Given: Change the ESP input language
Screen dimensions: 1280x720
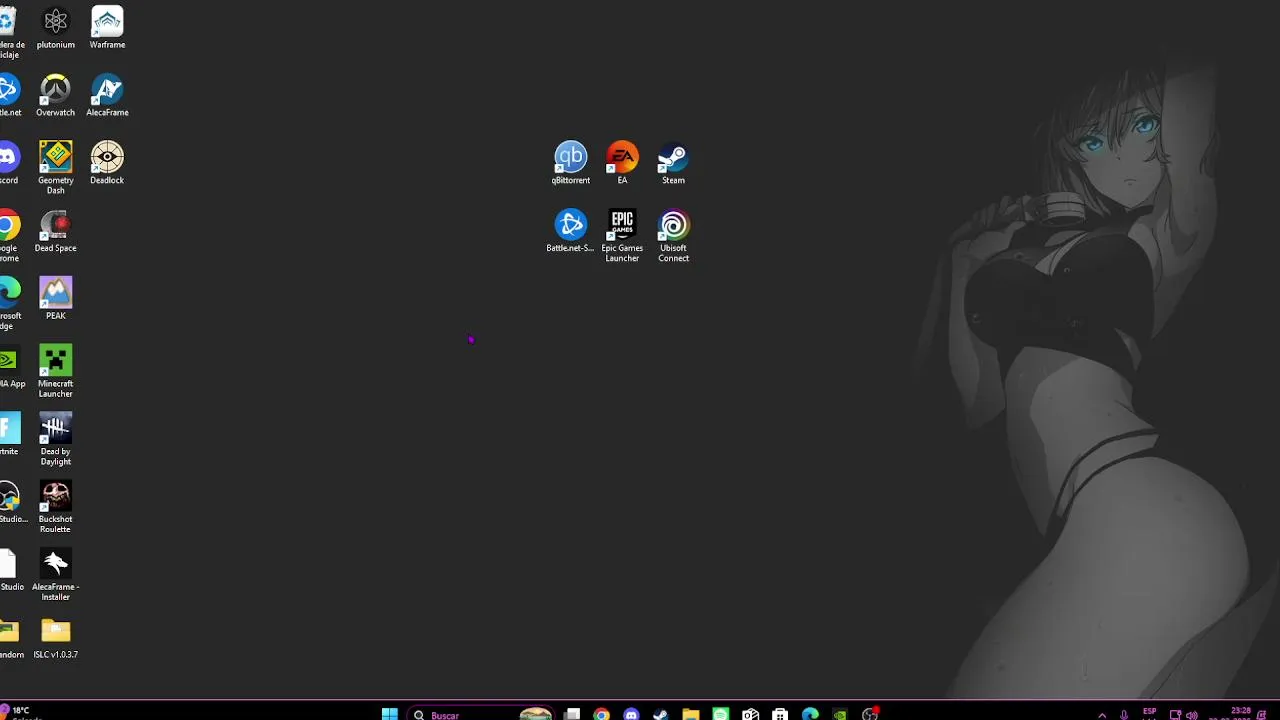Looking at the screenshot, I should pos(1150,714).
